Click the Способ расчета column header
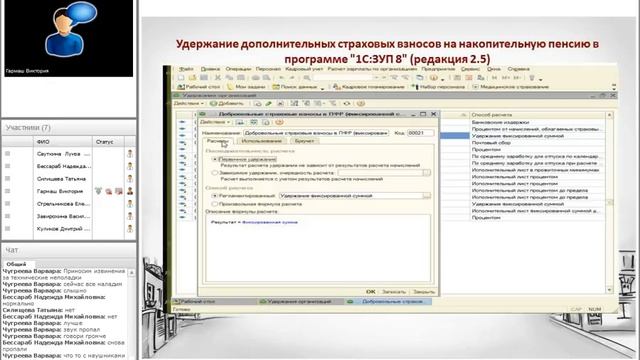 pos(538,115)
